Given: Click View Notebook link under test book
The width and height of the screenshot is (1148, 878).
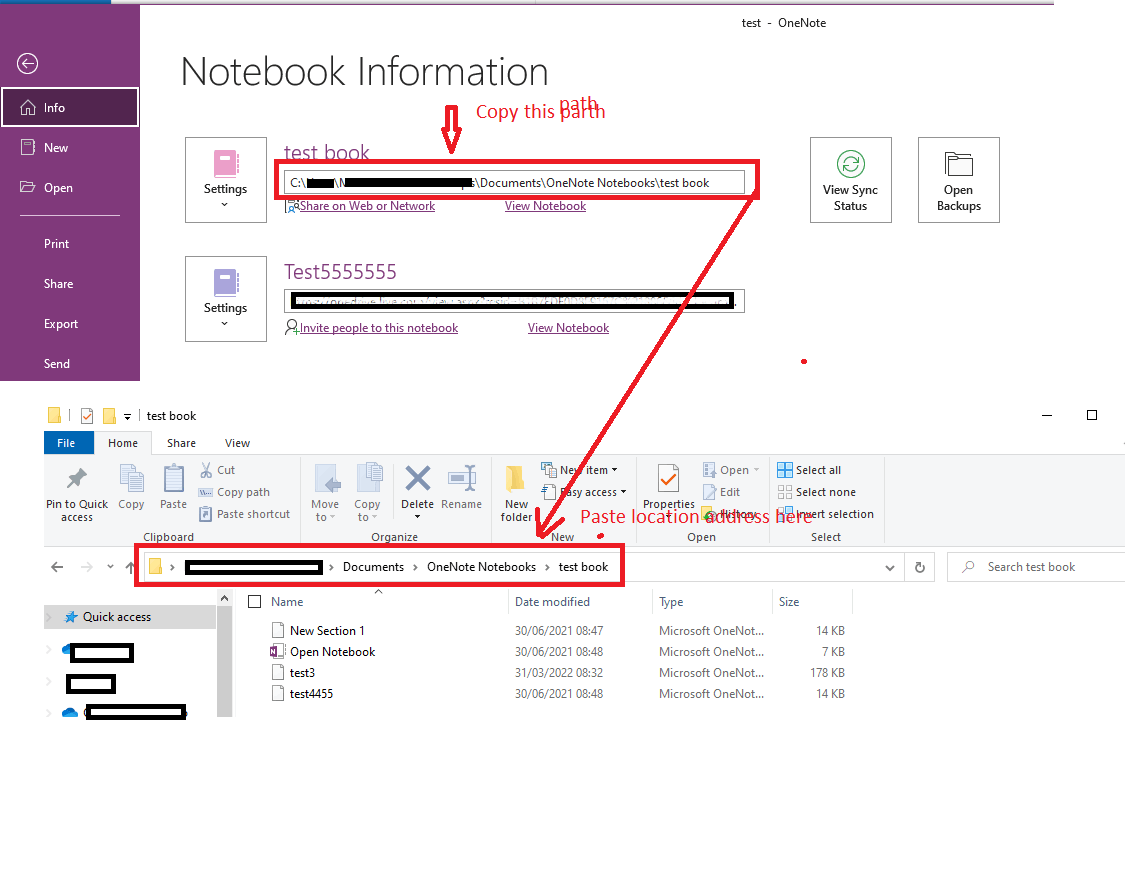Looking at the screenshot, I should (545, 207).
